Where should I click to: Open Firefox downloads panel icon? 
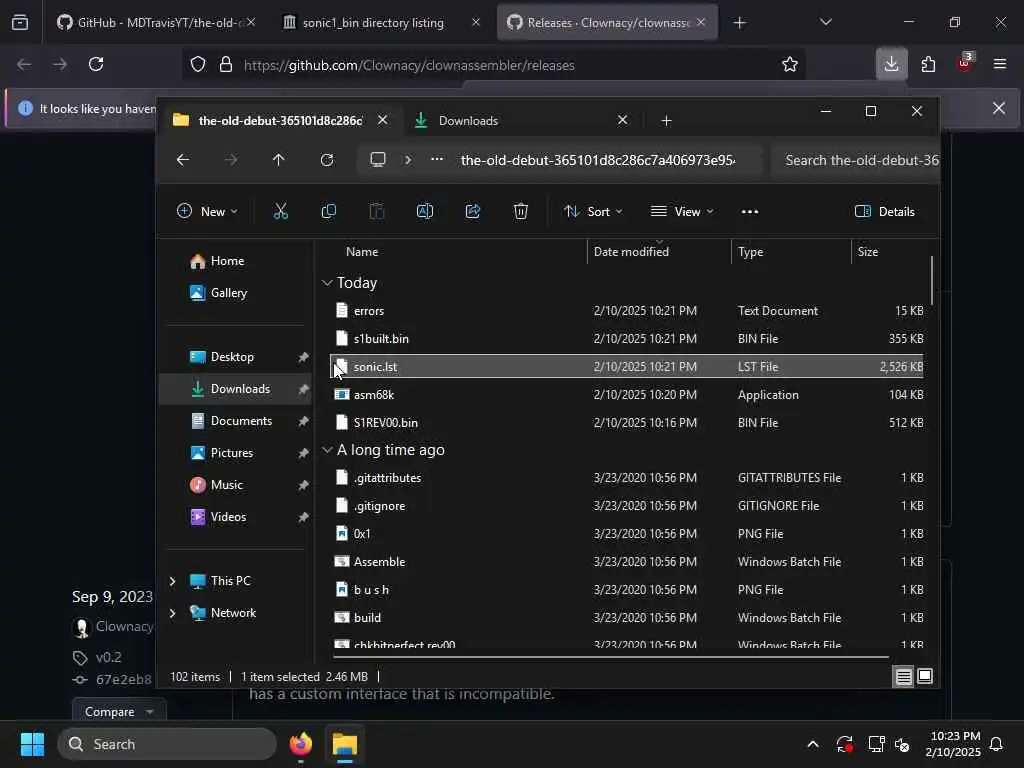pos(891,64)
